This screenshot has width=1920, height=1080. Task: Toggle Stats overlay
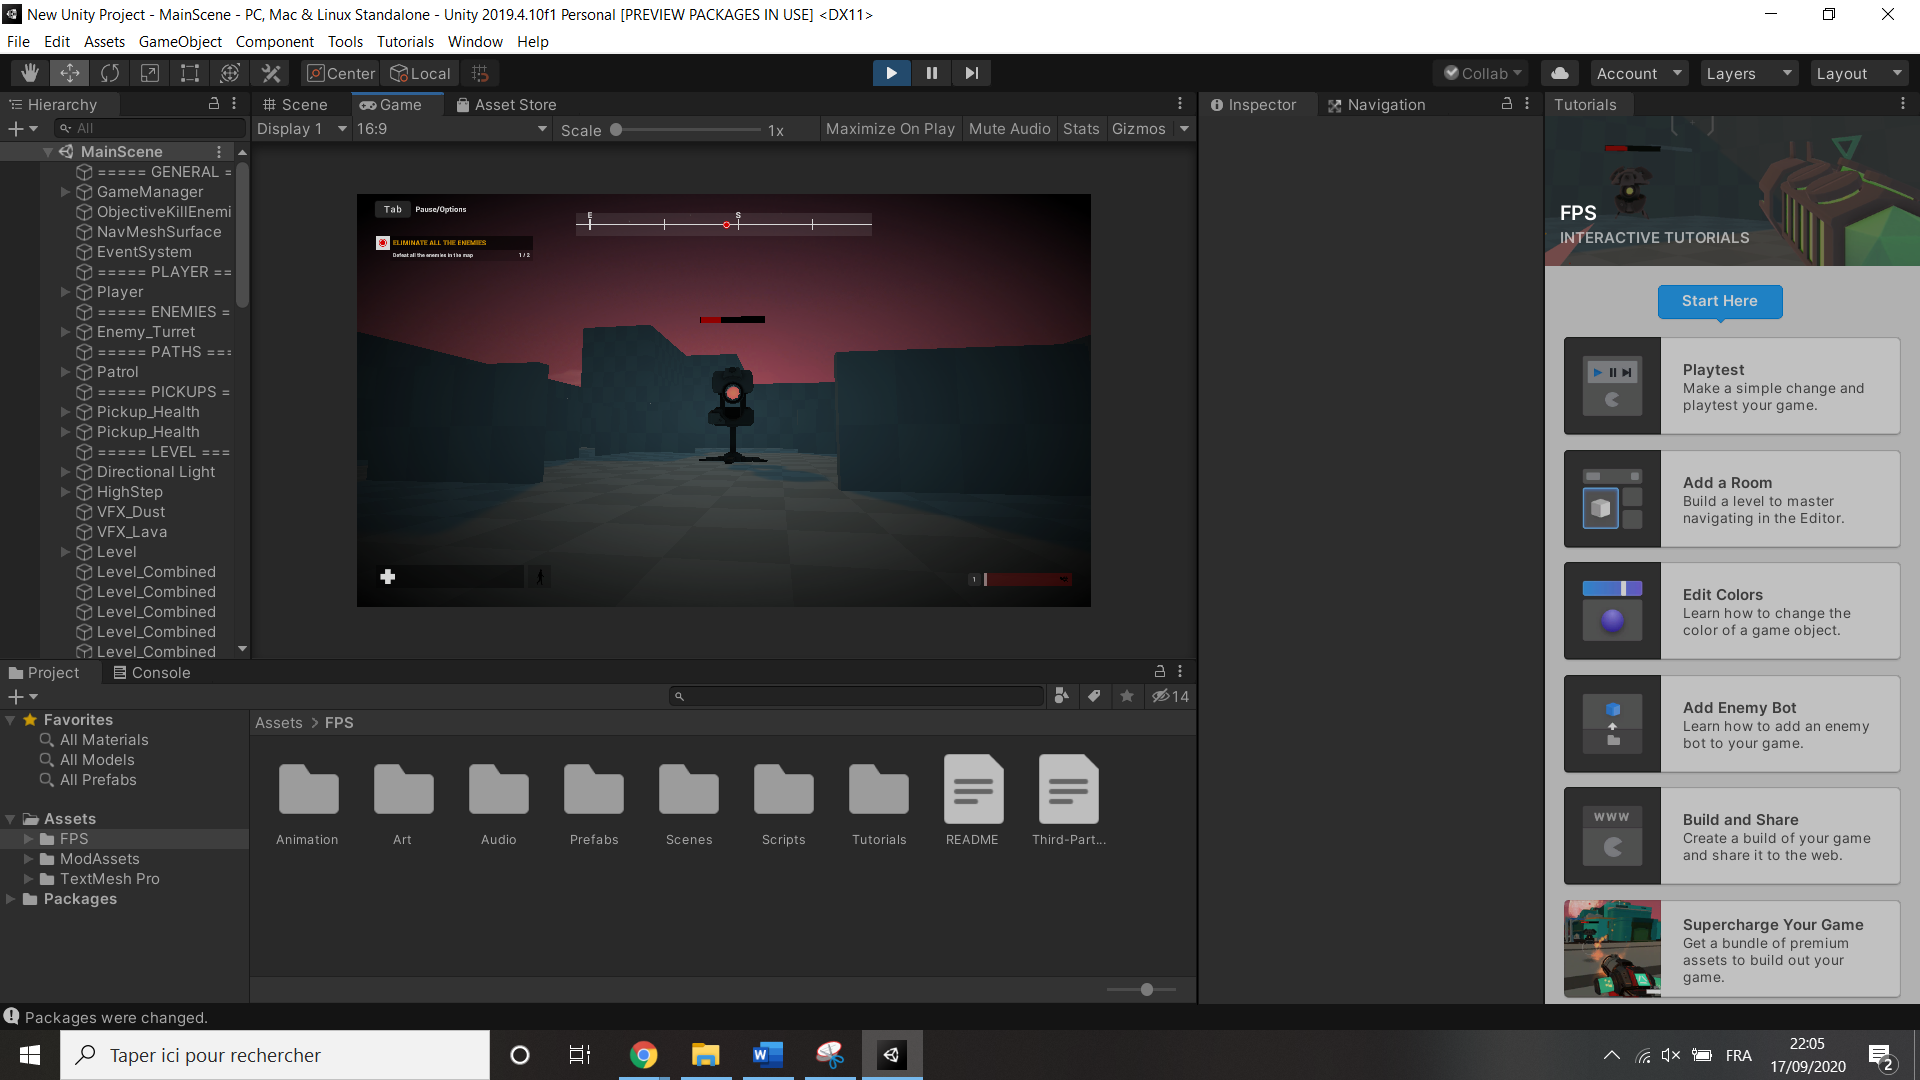coord(1081,129)
